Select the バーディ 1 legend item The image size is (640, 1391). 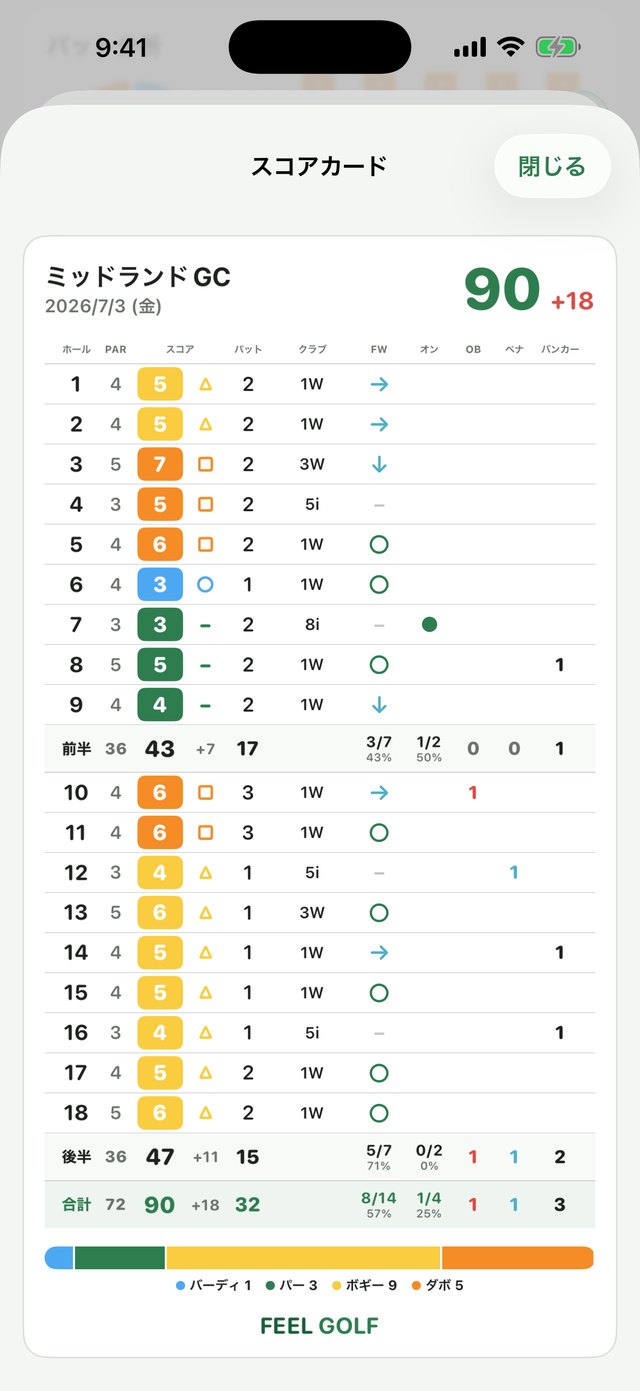[x=213, y=1285]
